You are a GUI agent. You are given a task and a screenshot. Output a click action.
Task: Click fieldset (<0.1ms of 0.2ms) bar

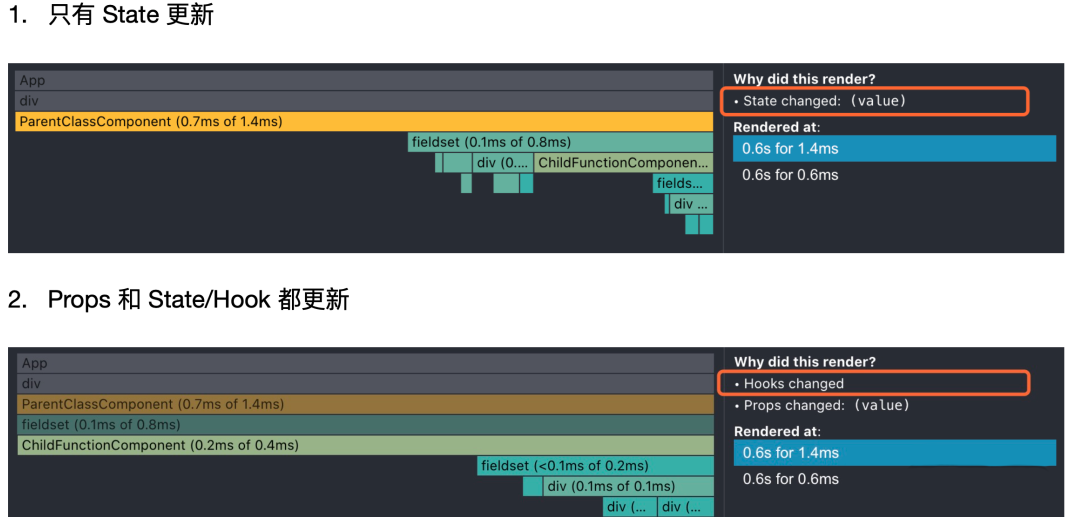tap(595, 466)
